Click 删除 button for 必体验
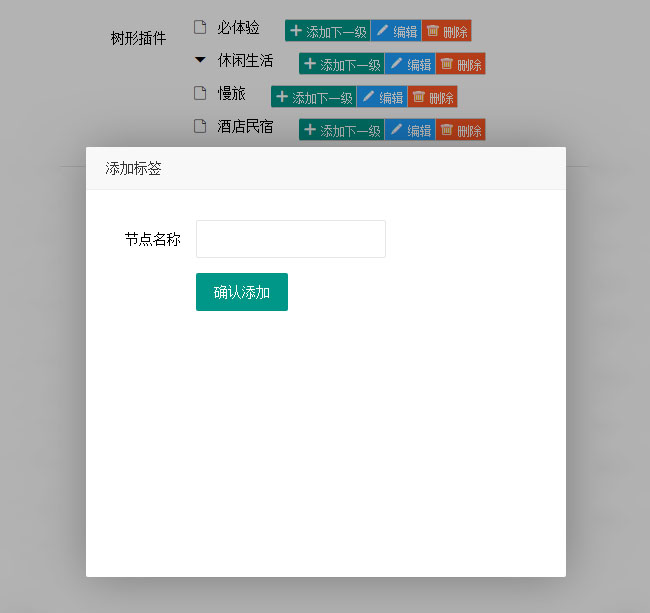This screenshot has height=613, width=650. coord(446,31)
